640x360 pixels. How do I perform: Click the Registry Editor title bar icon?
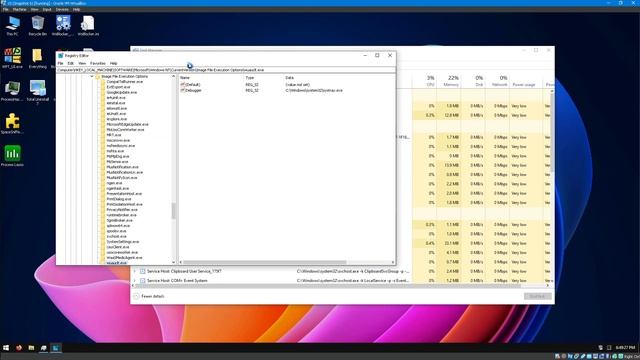click(x=60, y=56)
